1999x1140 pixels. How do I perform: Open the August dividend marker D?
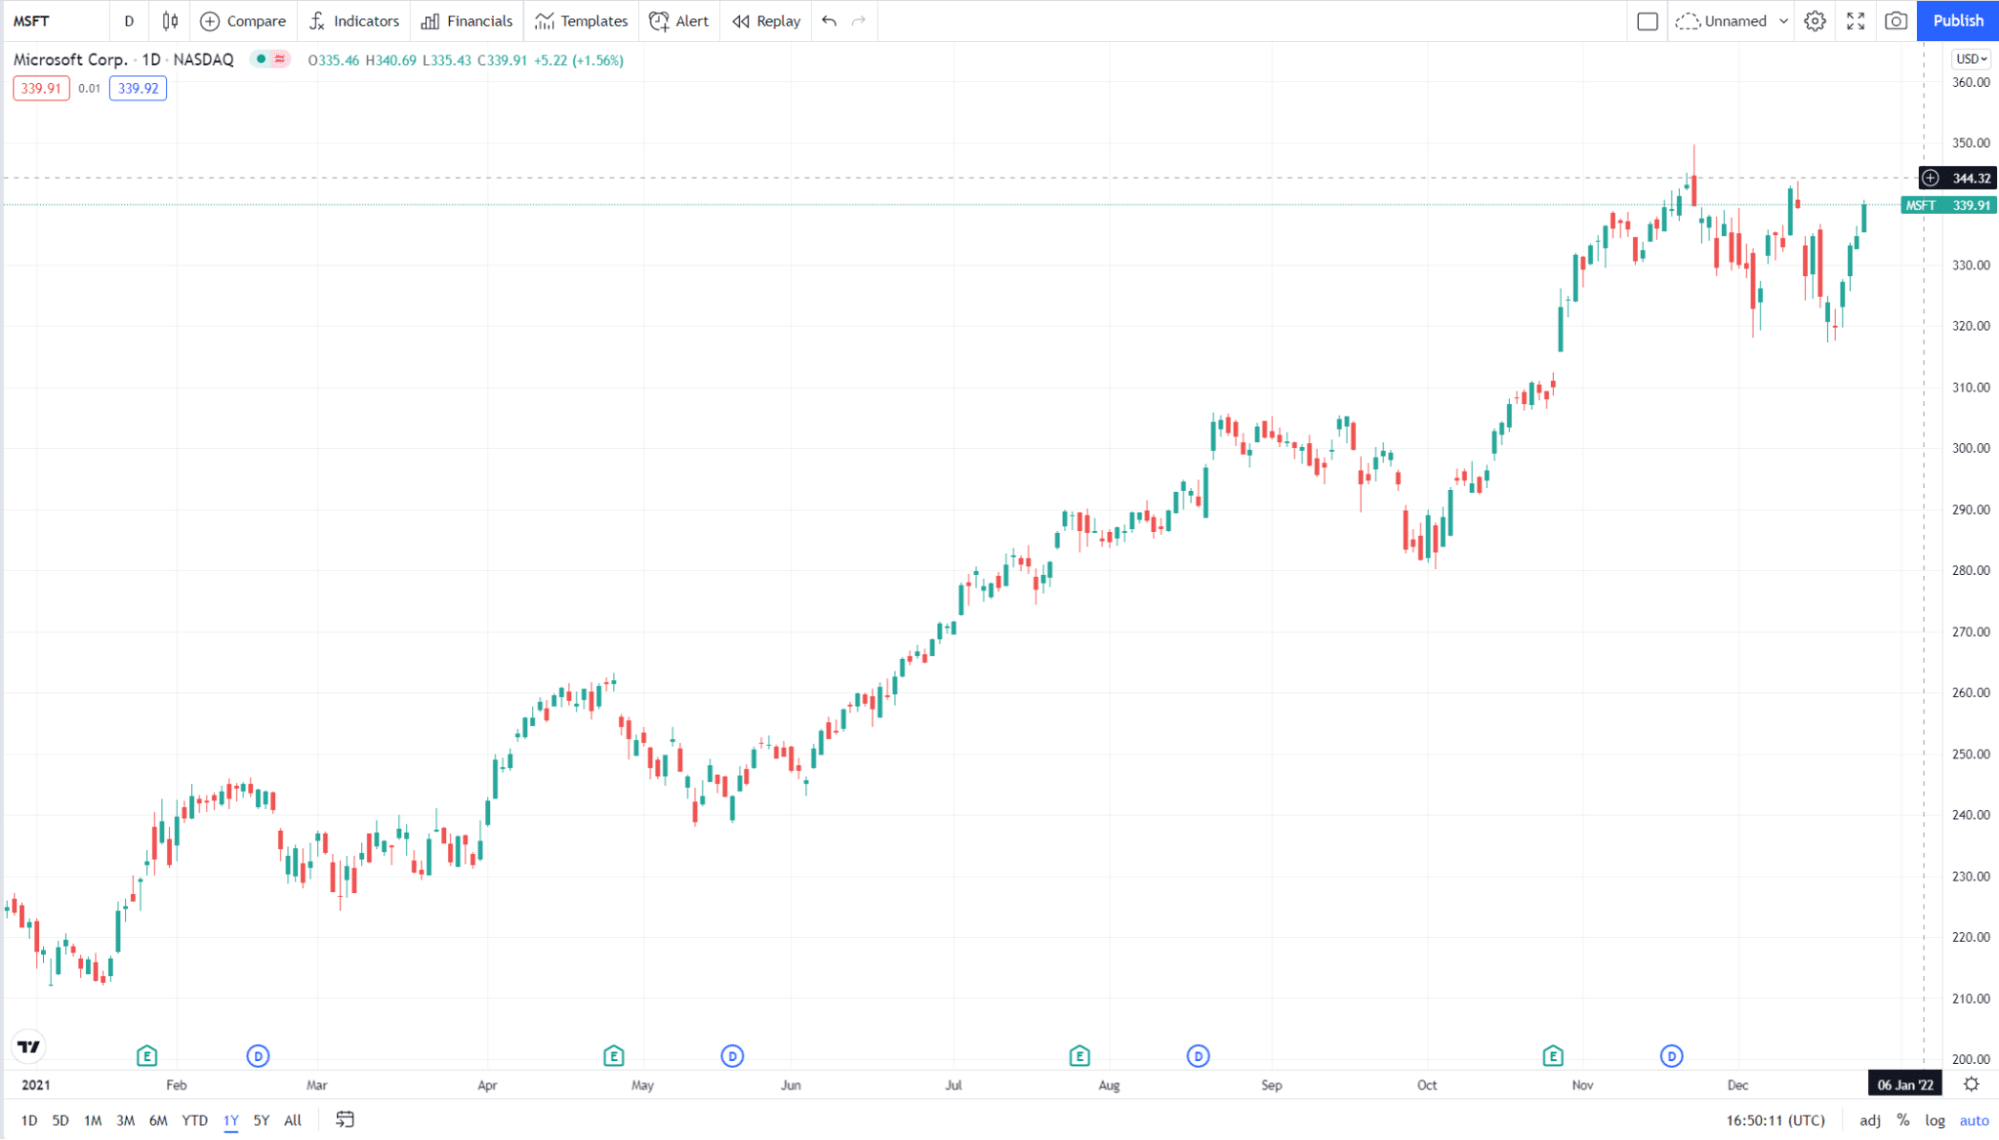click(1198, 1056)
